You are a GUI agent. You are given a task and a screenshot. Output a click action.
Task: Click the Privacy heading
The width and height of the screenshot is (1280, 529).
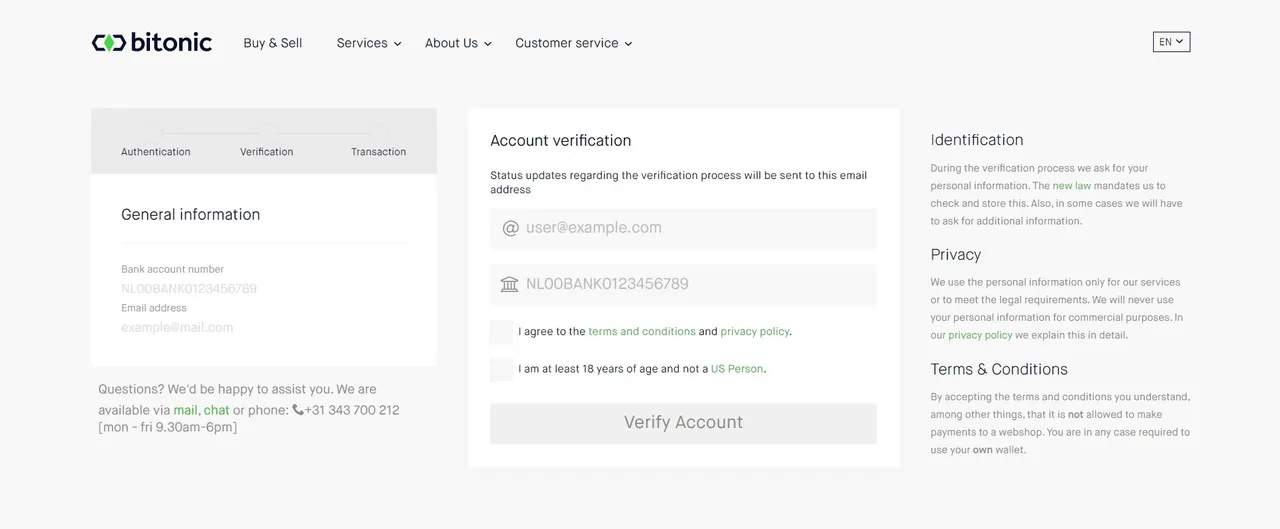click(x=956, y=255)
